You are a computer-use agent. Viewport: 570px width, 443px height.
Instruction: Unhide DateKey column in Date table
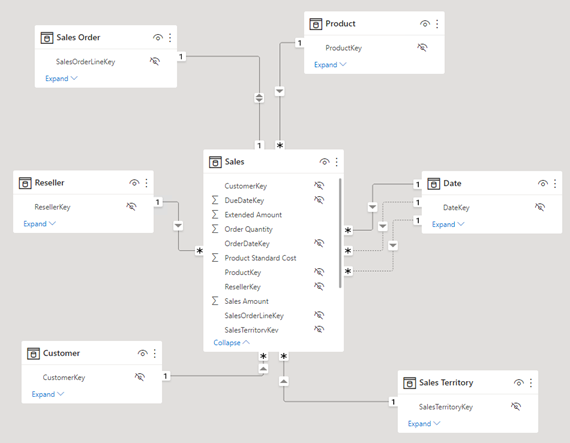[540, 207]
